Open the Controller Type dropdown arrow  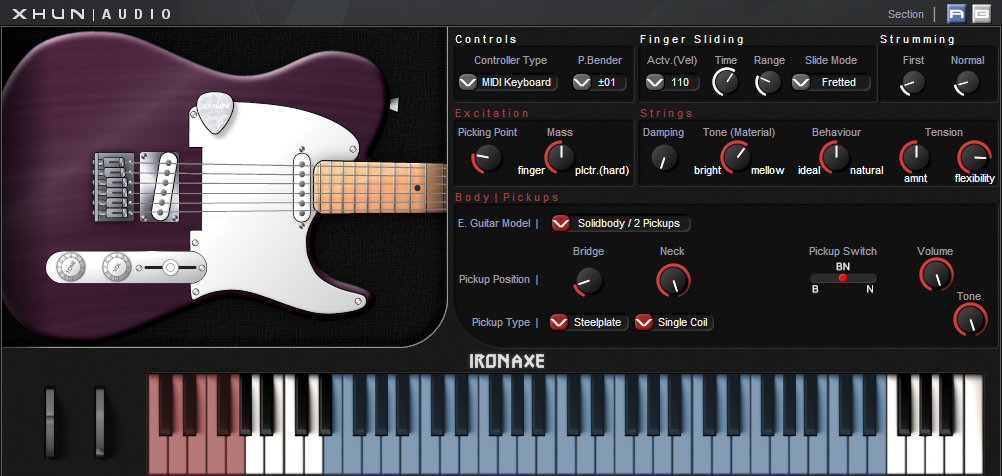[468, 82]
